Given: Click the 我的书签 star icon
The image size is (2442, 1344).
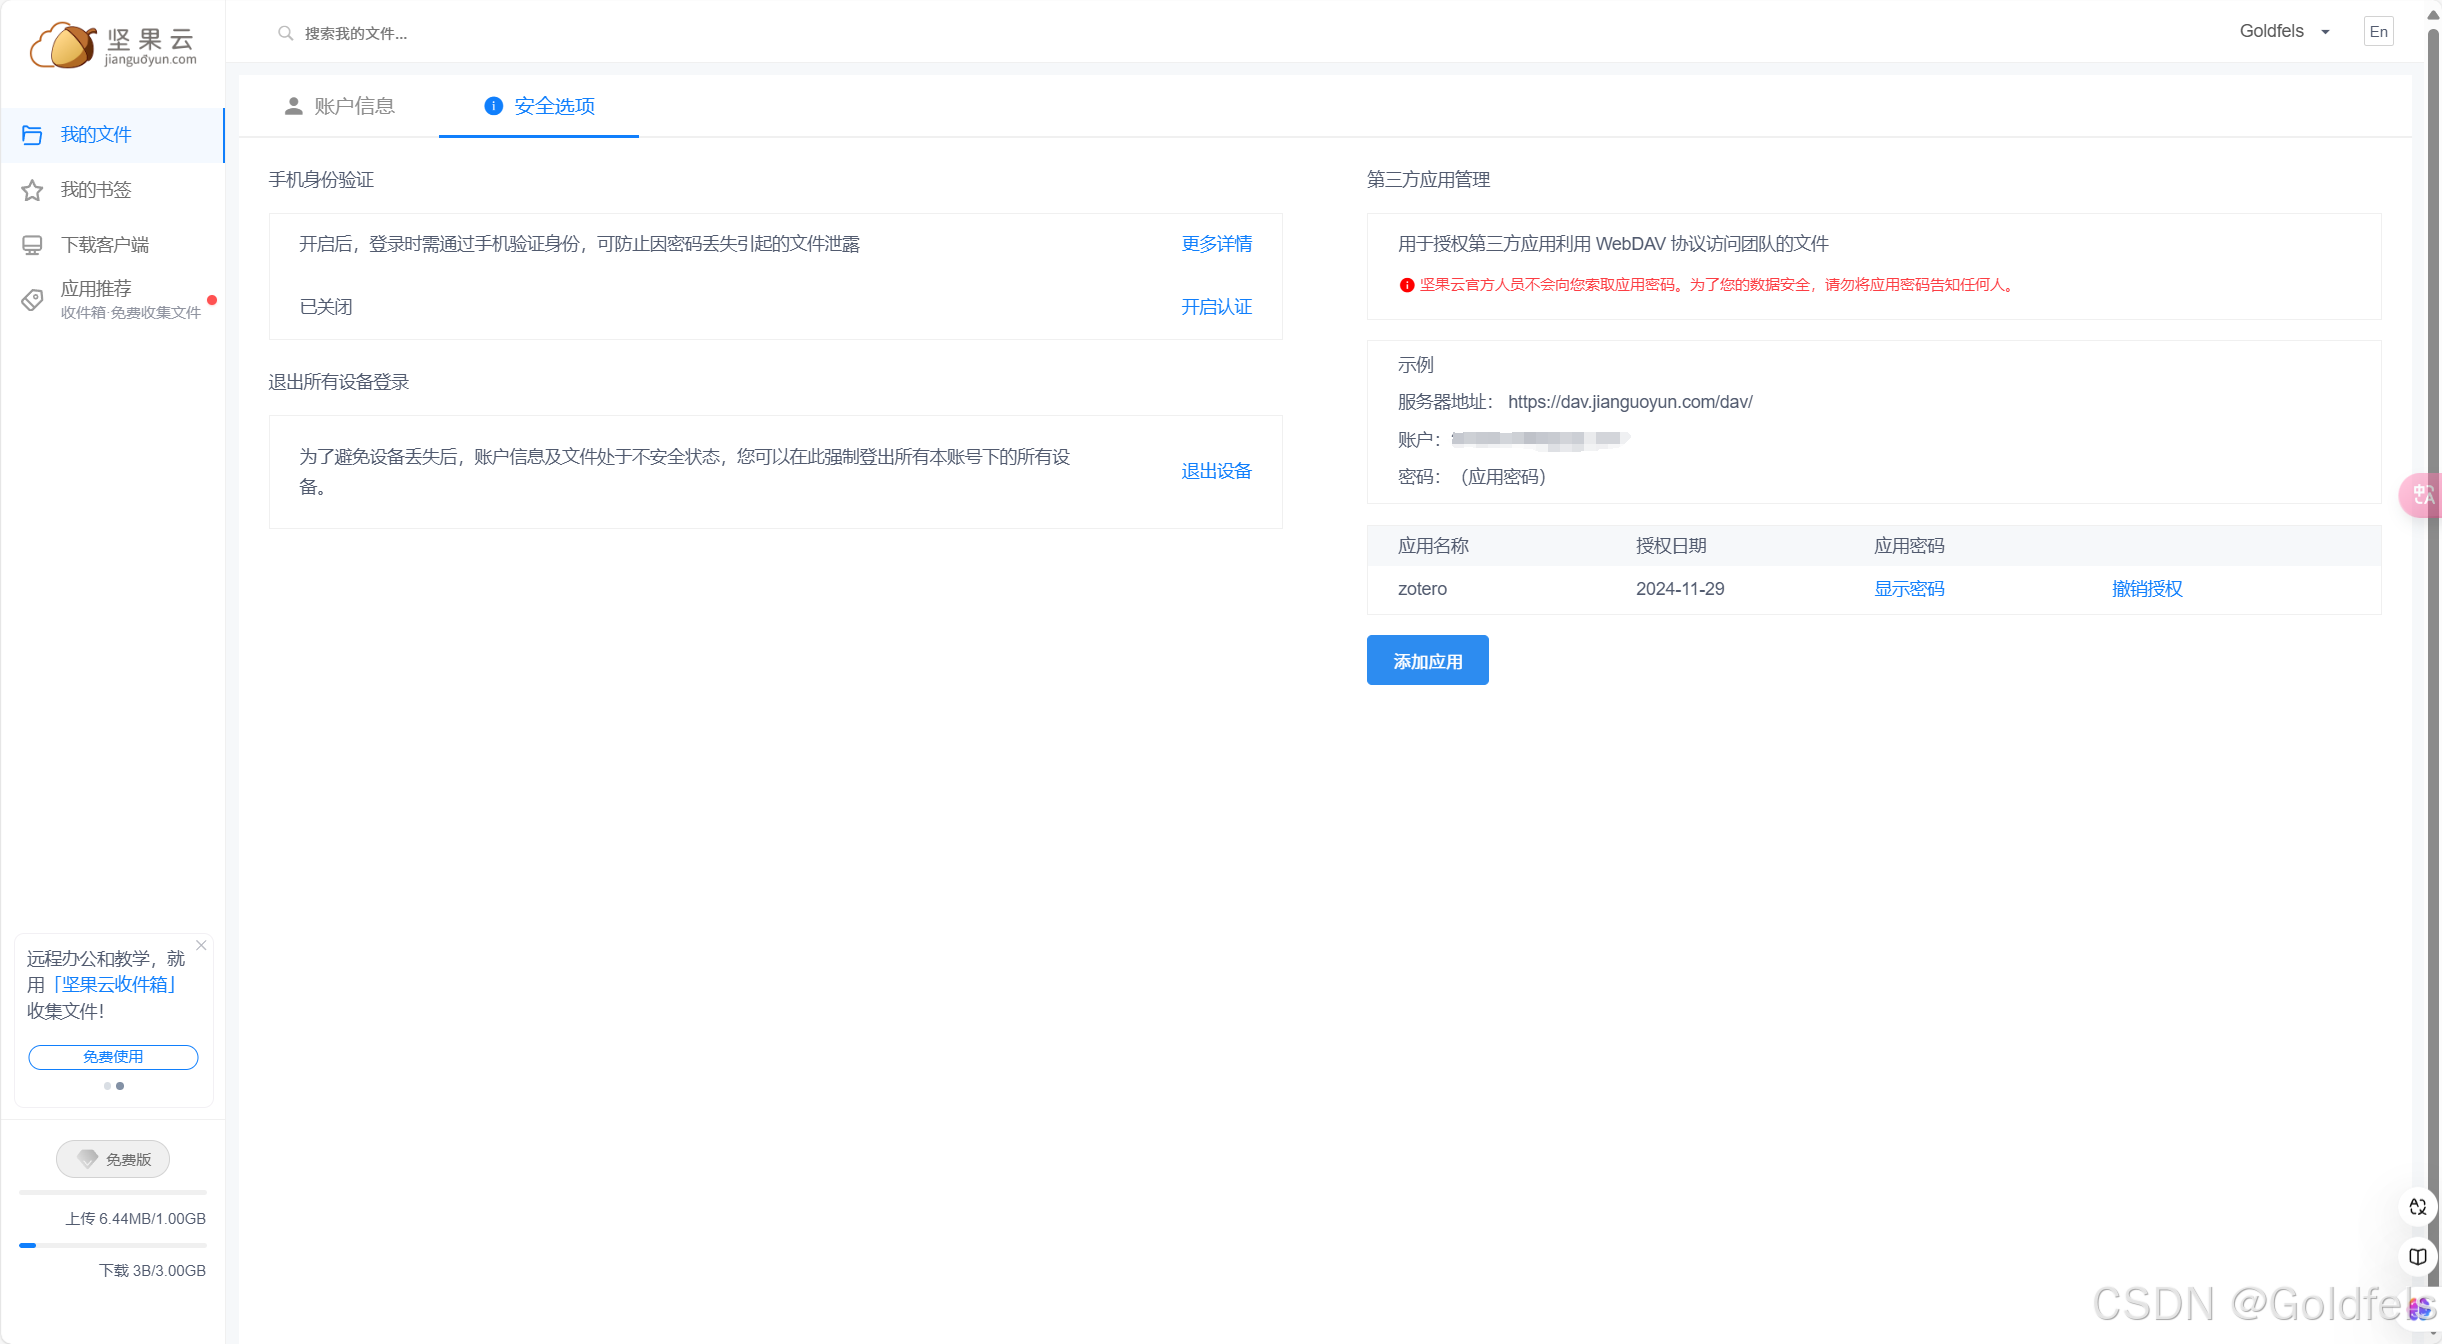Looking at the screenshot, I should click(32, 190).
